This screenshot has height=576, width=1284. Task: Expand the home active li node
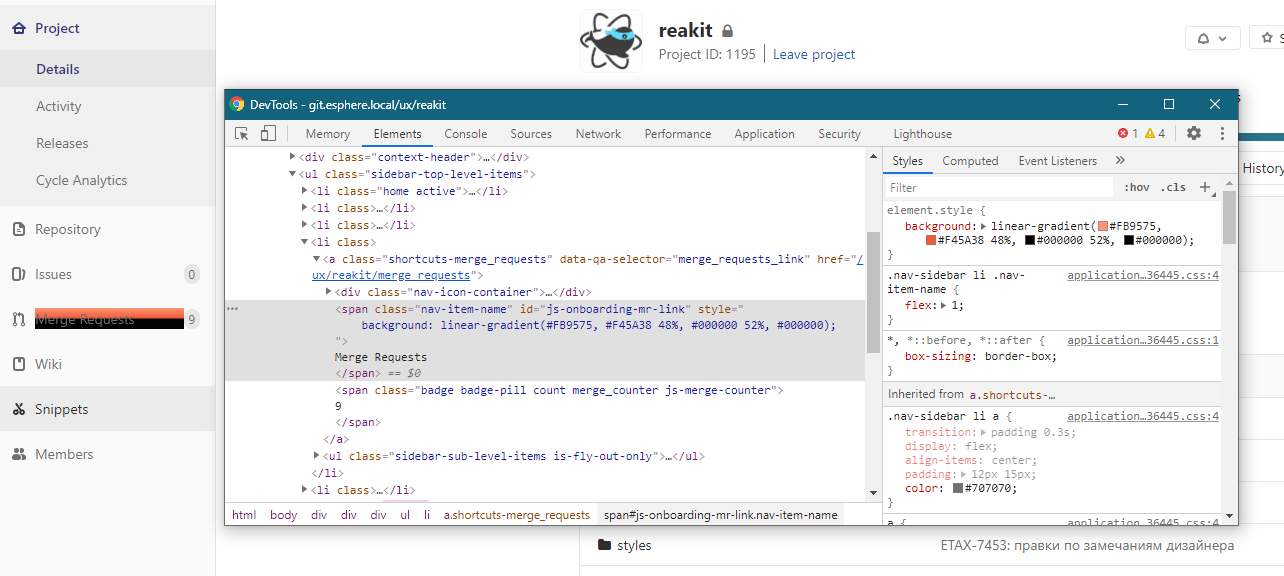305,191
